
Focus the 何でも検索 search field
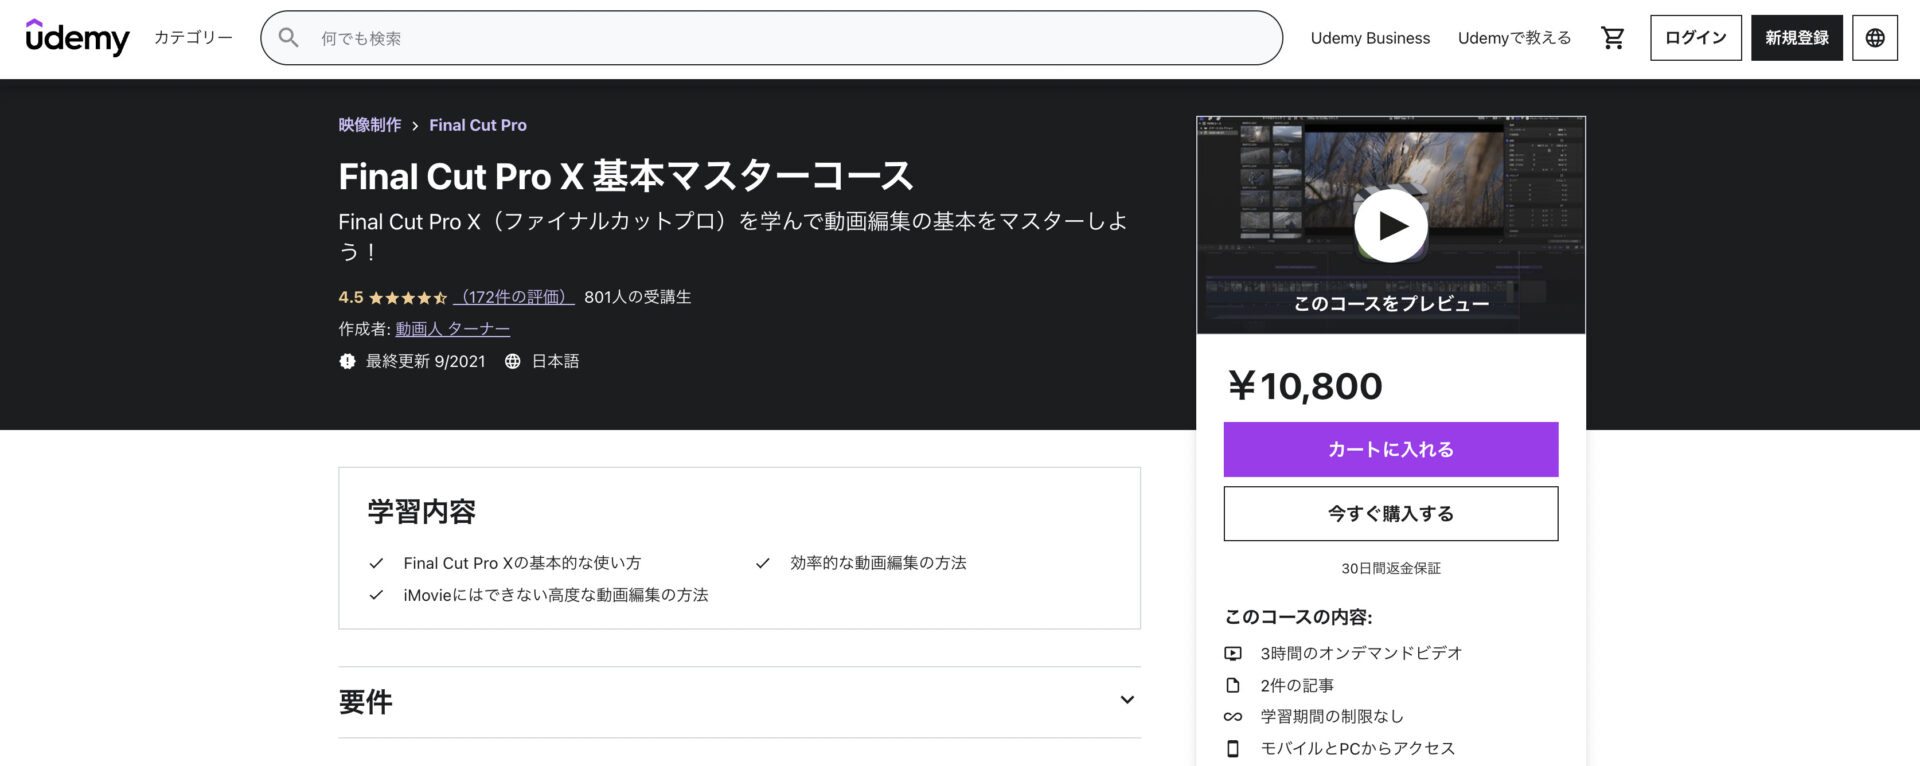(780, 38)
